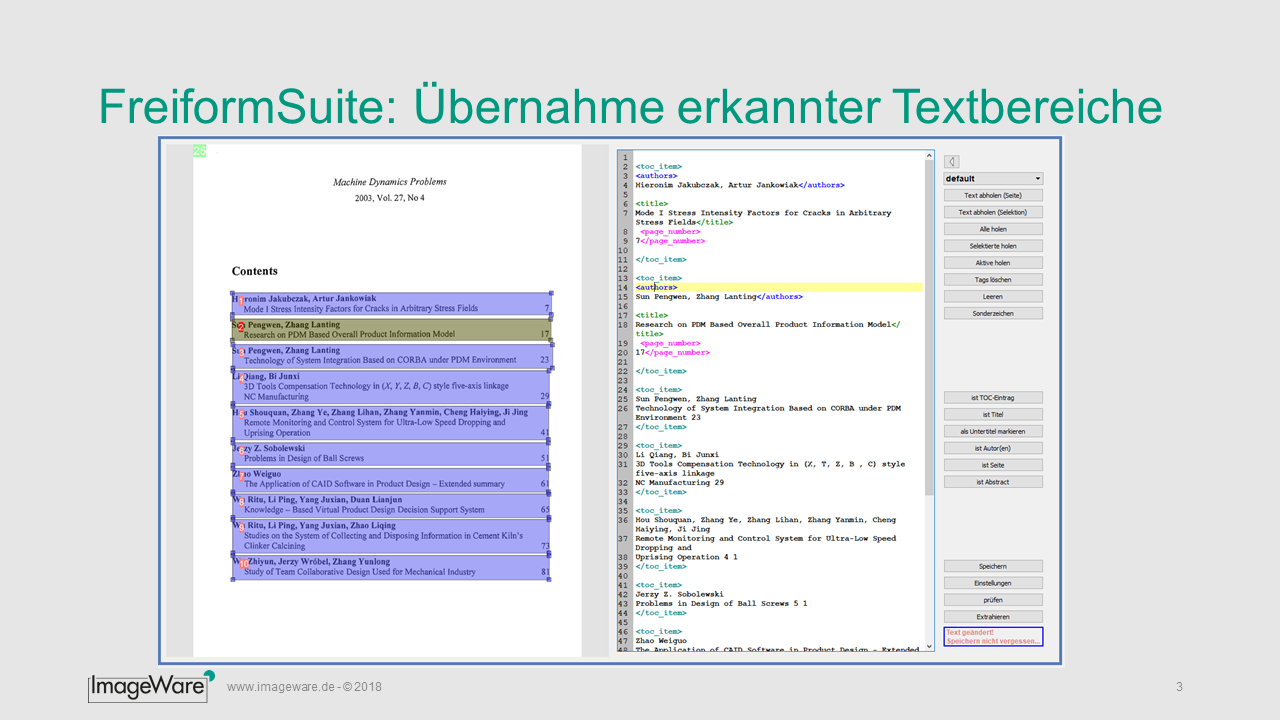The height and width of the screenshot is (720, 1280).
Task: Click the 'prüfen' button
Action: tap(993, 600)
